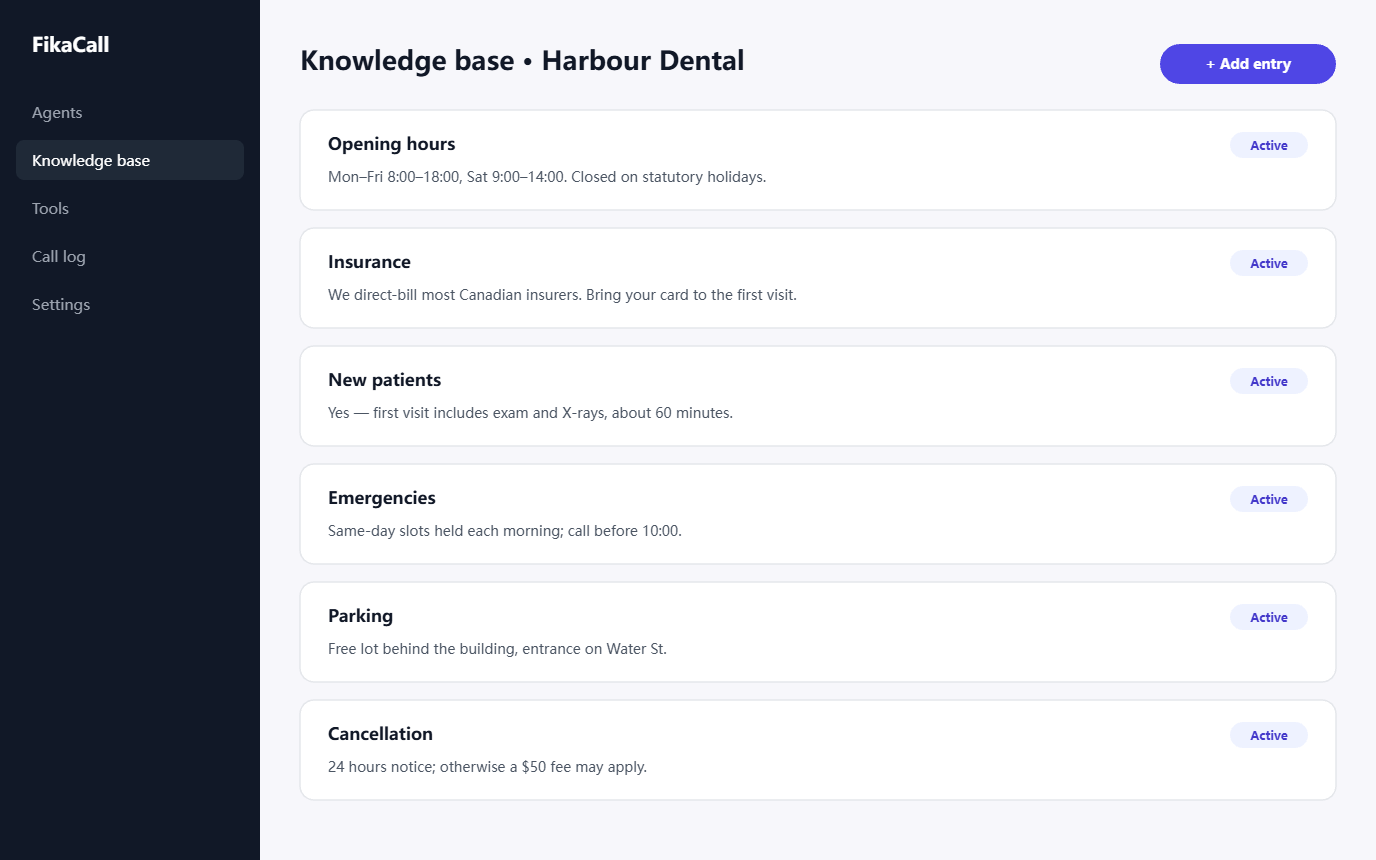Open the Opening hours entry title
This screenshot has height=860, width=1376.
[392, 144]
